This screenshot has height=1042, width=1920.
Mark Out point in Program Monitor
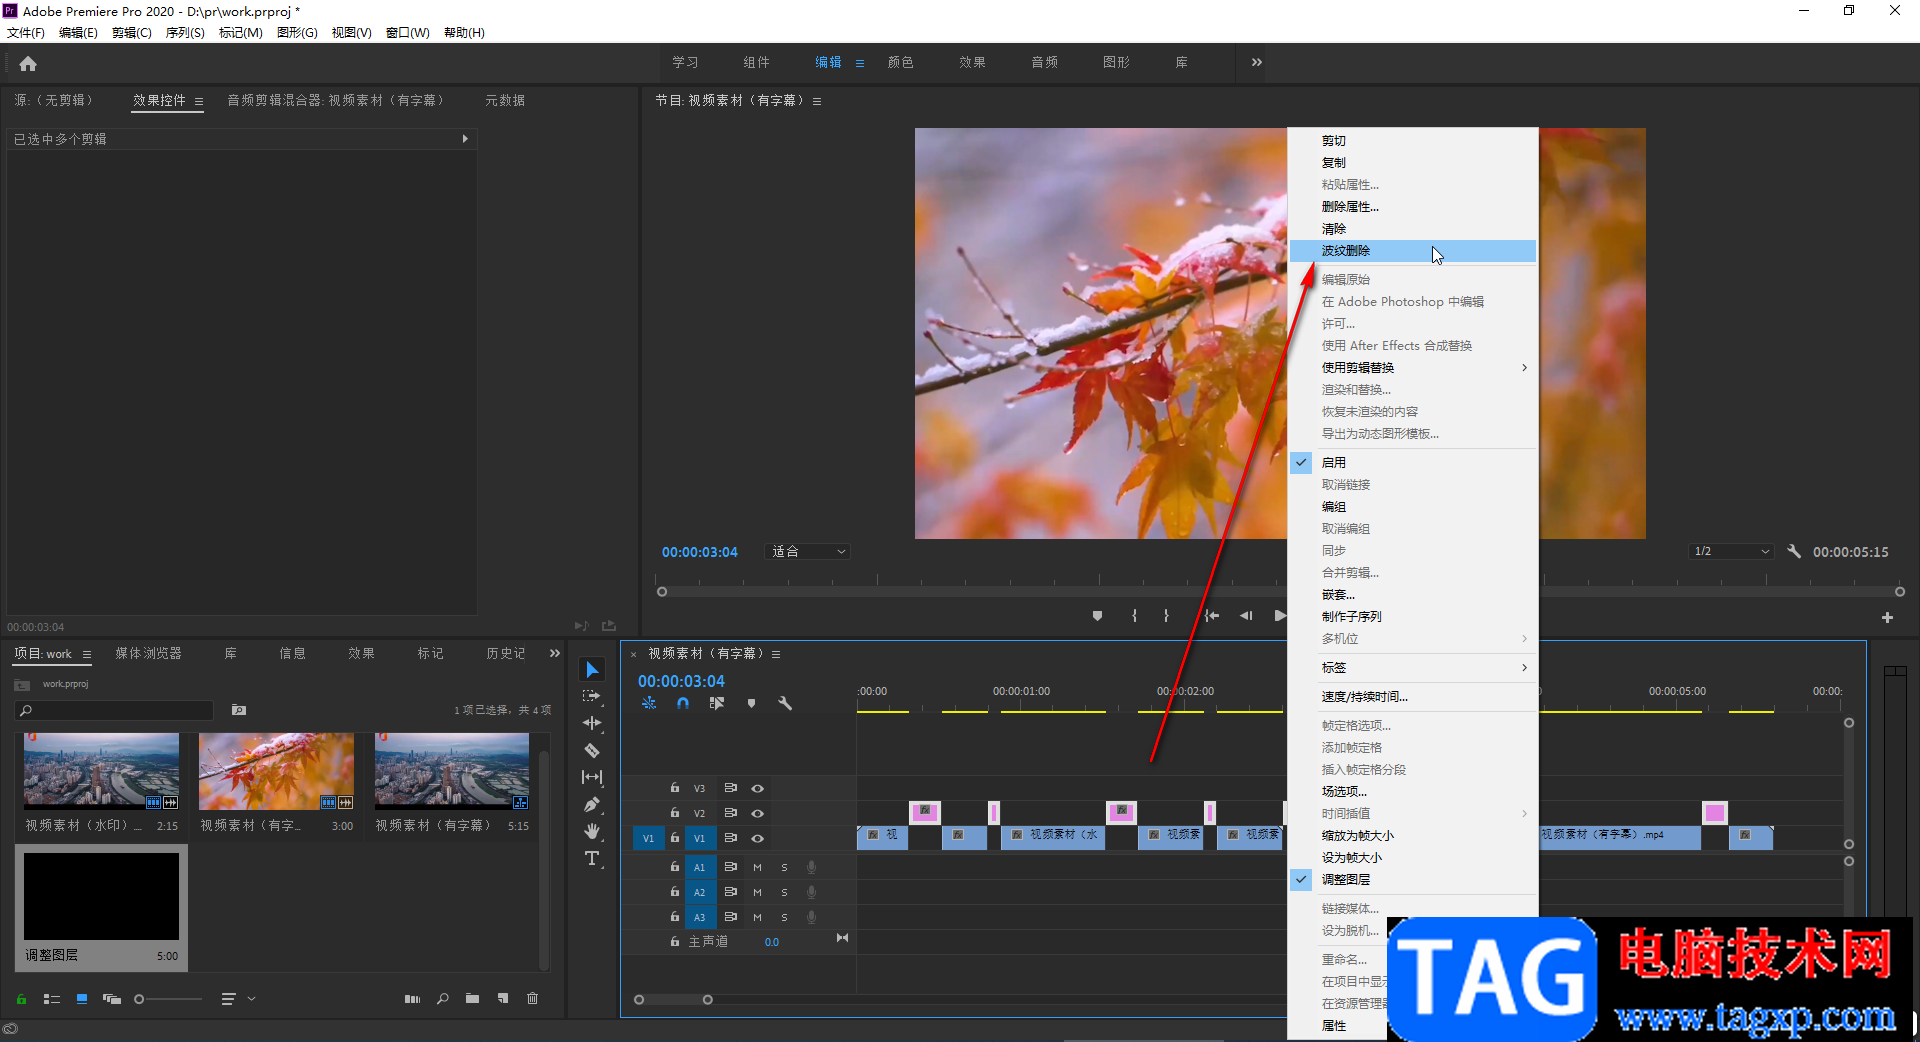pyautogui.click(x=1166, y=616)
